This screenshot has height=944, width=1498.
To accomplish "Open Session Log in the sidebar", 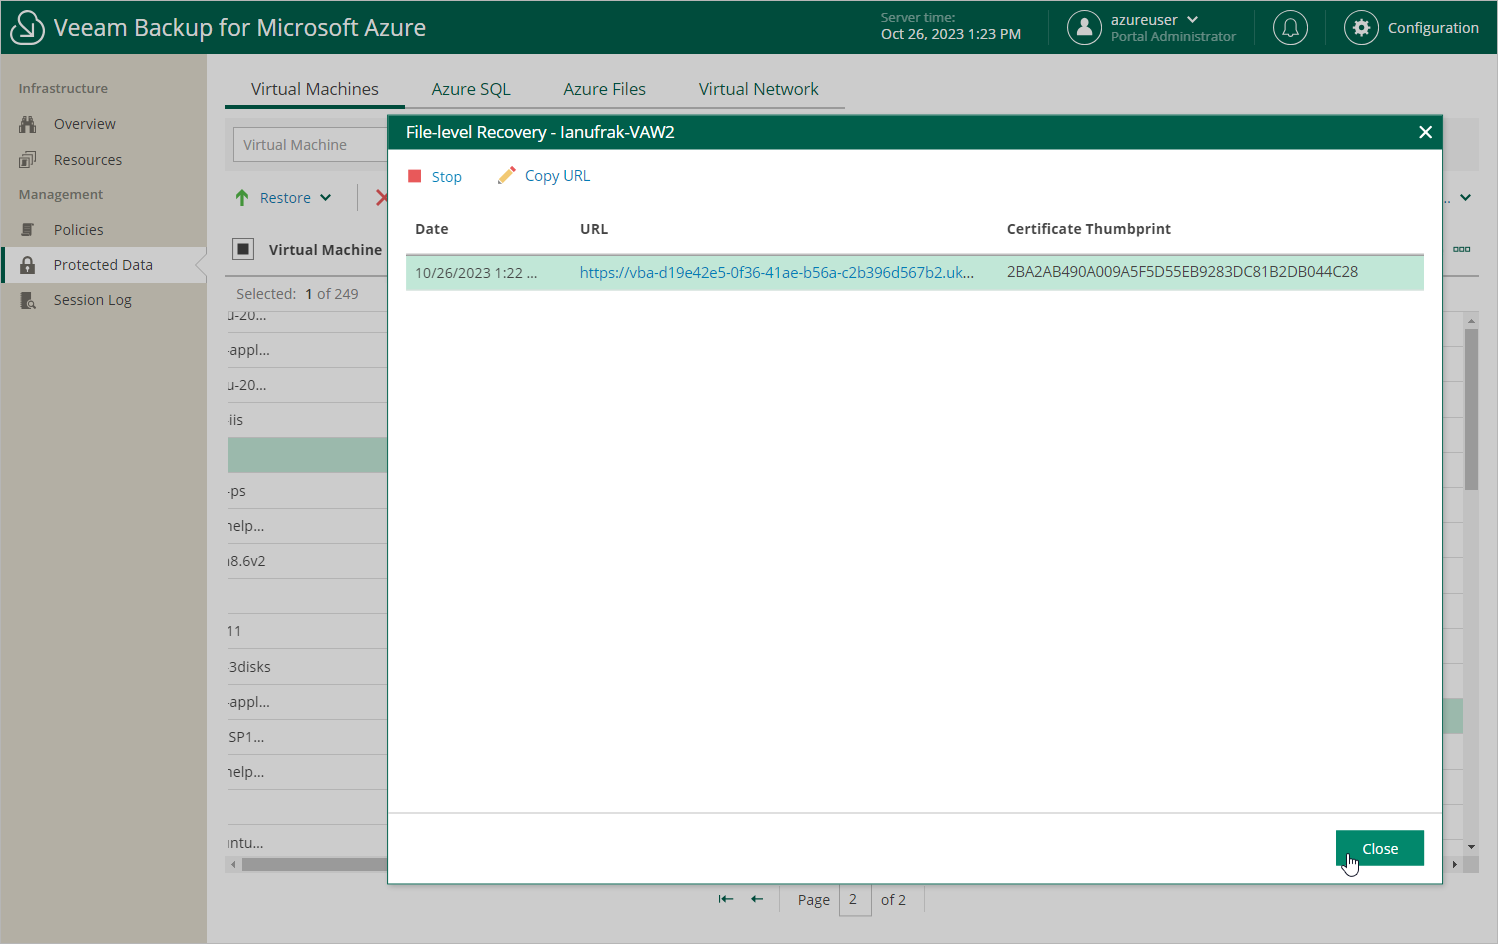I will [x=92, y=300].
